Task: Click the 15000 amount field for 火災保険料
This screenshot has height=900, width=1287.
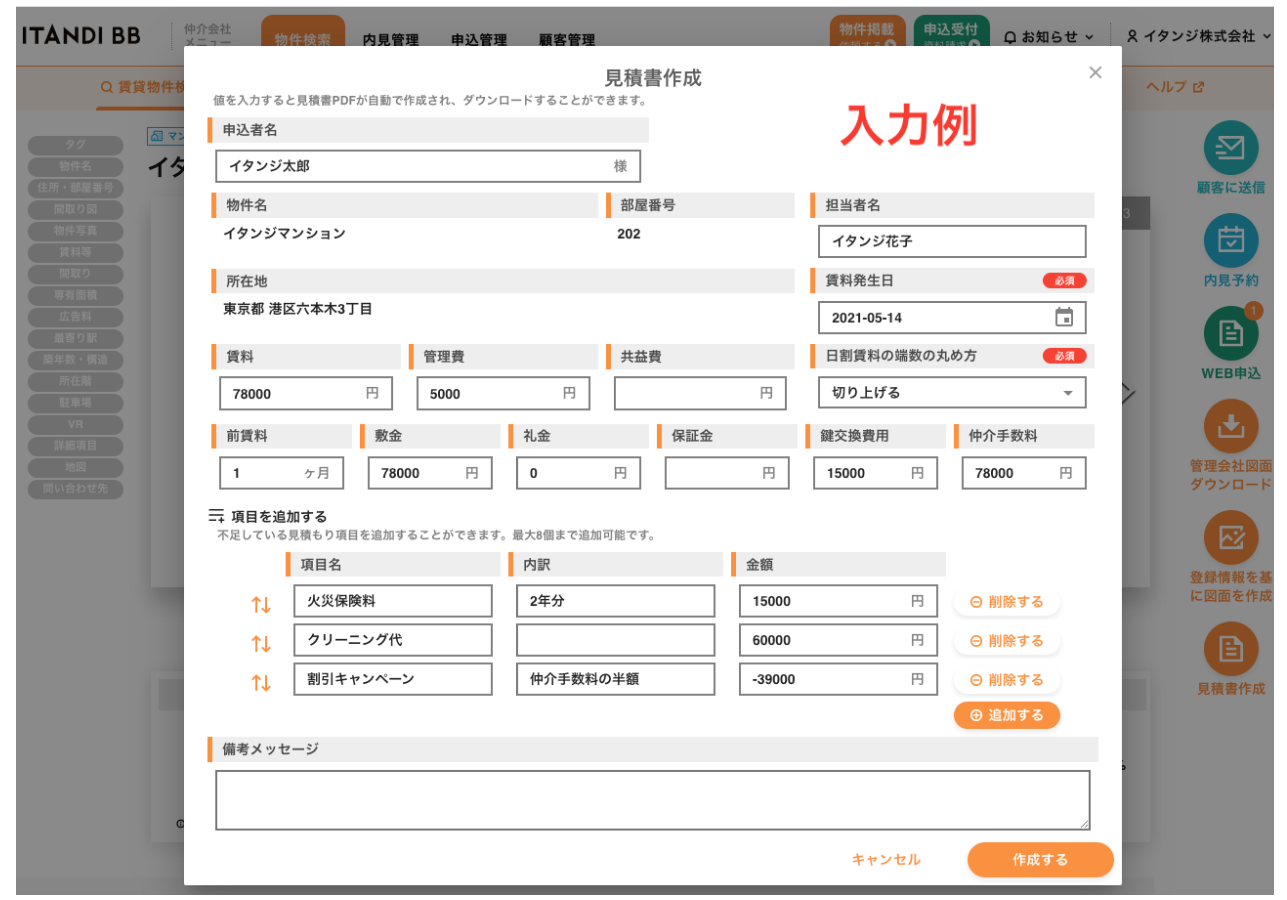Action: point(839,601)
